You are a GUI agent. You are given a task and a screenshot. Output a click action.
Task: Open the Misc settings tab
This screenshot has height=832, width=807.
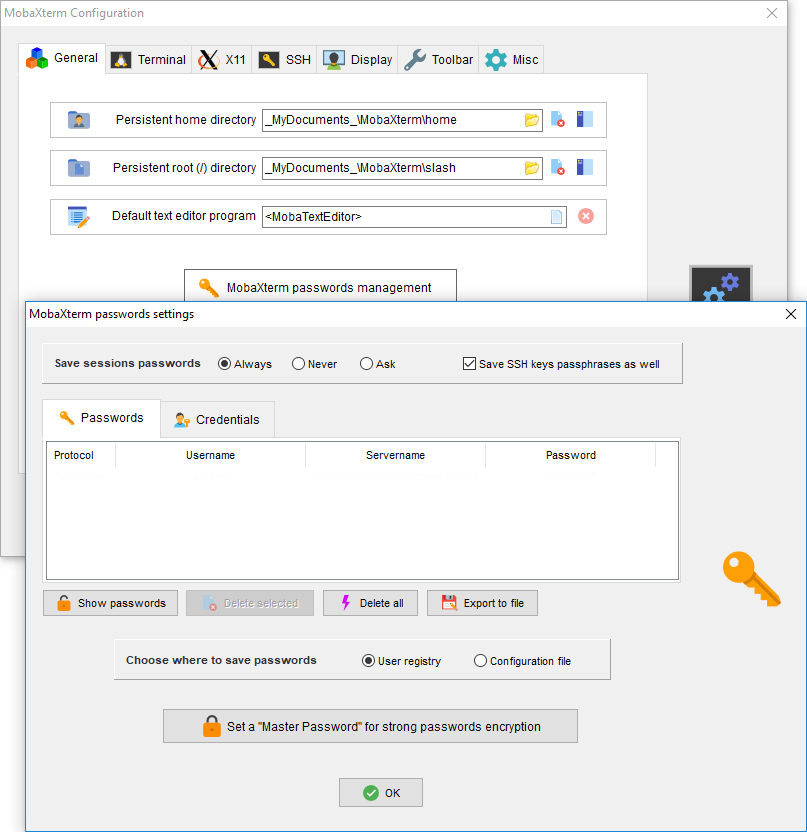(x=511, y=59)
